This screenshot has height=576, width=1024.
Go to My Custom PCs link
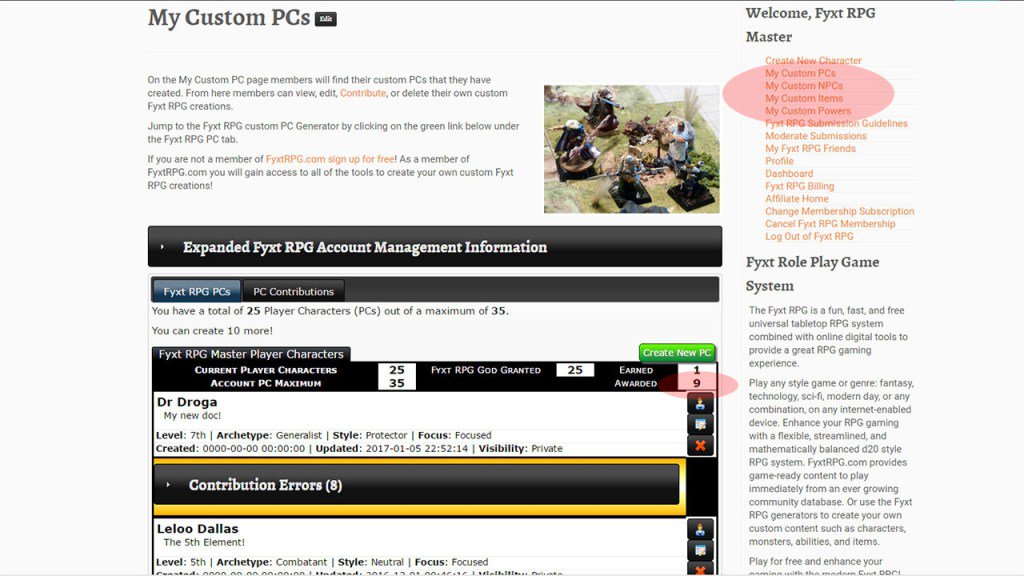(x=800, y=73)
